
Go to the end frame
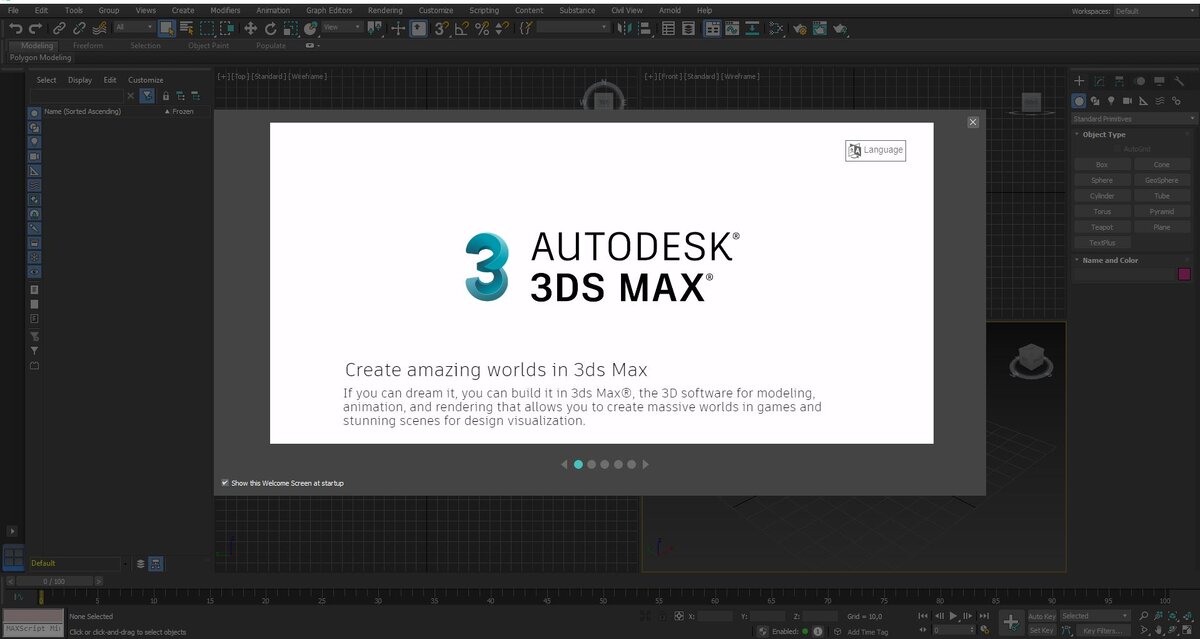click(984, 616)
